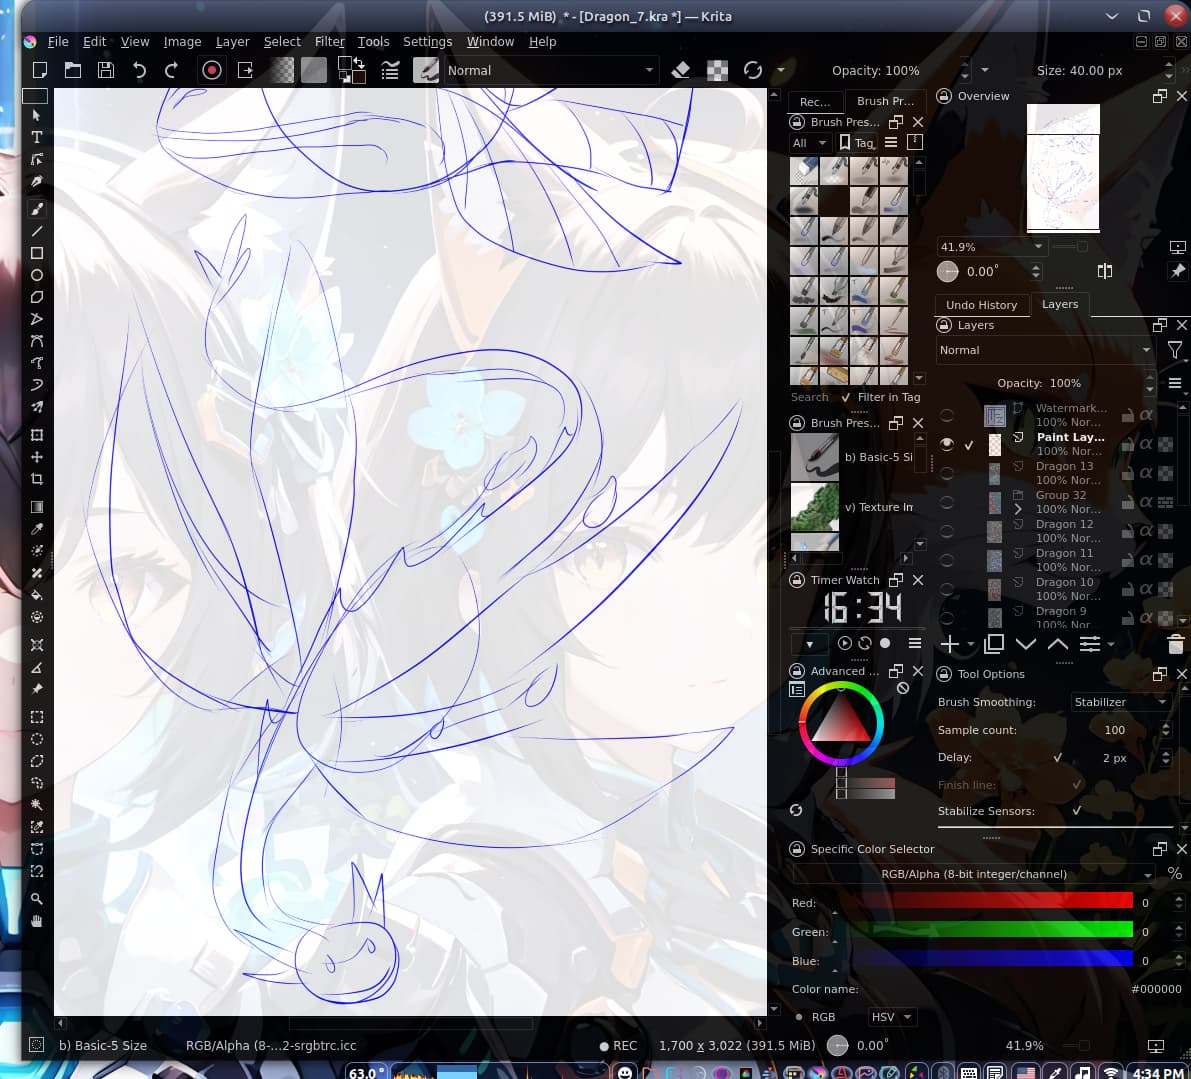
Task: Open the brush tag All dropdown
Action: (809, 143)
